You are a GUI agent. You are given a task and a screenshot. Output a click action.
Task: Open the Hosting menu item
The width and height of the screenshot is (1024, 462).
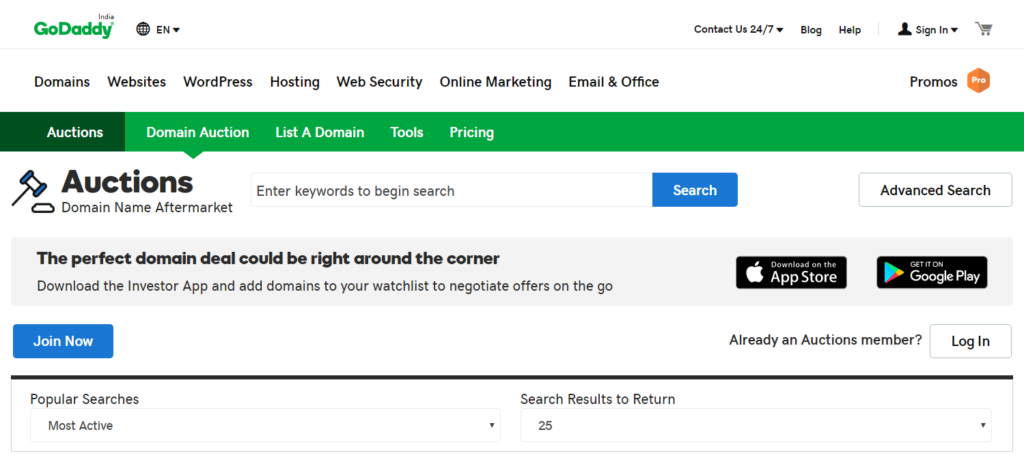(x=295, y=82)
